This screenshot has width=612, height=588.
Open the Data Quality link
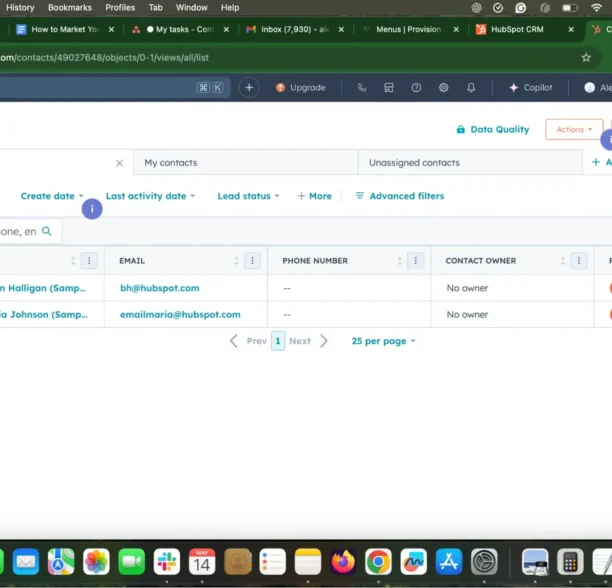[x=493, y=130]
